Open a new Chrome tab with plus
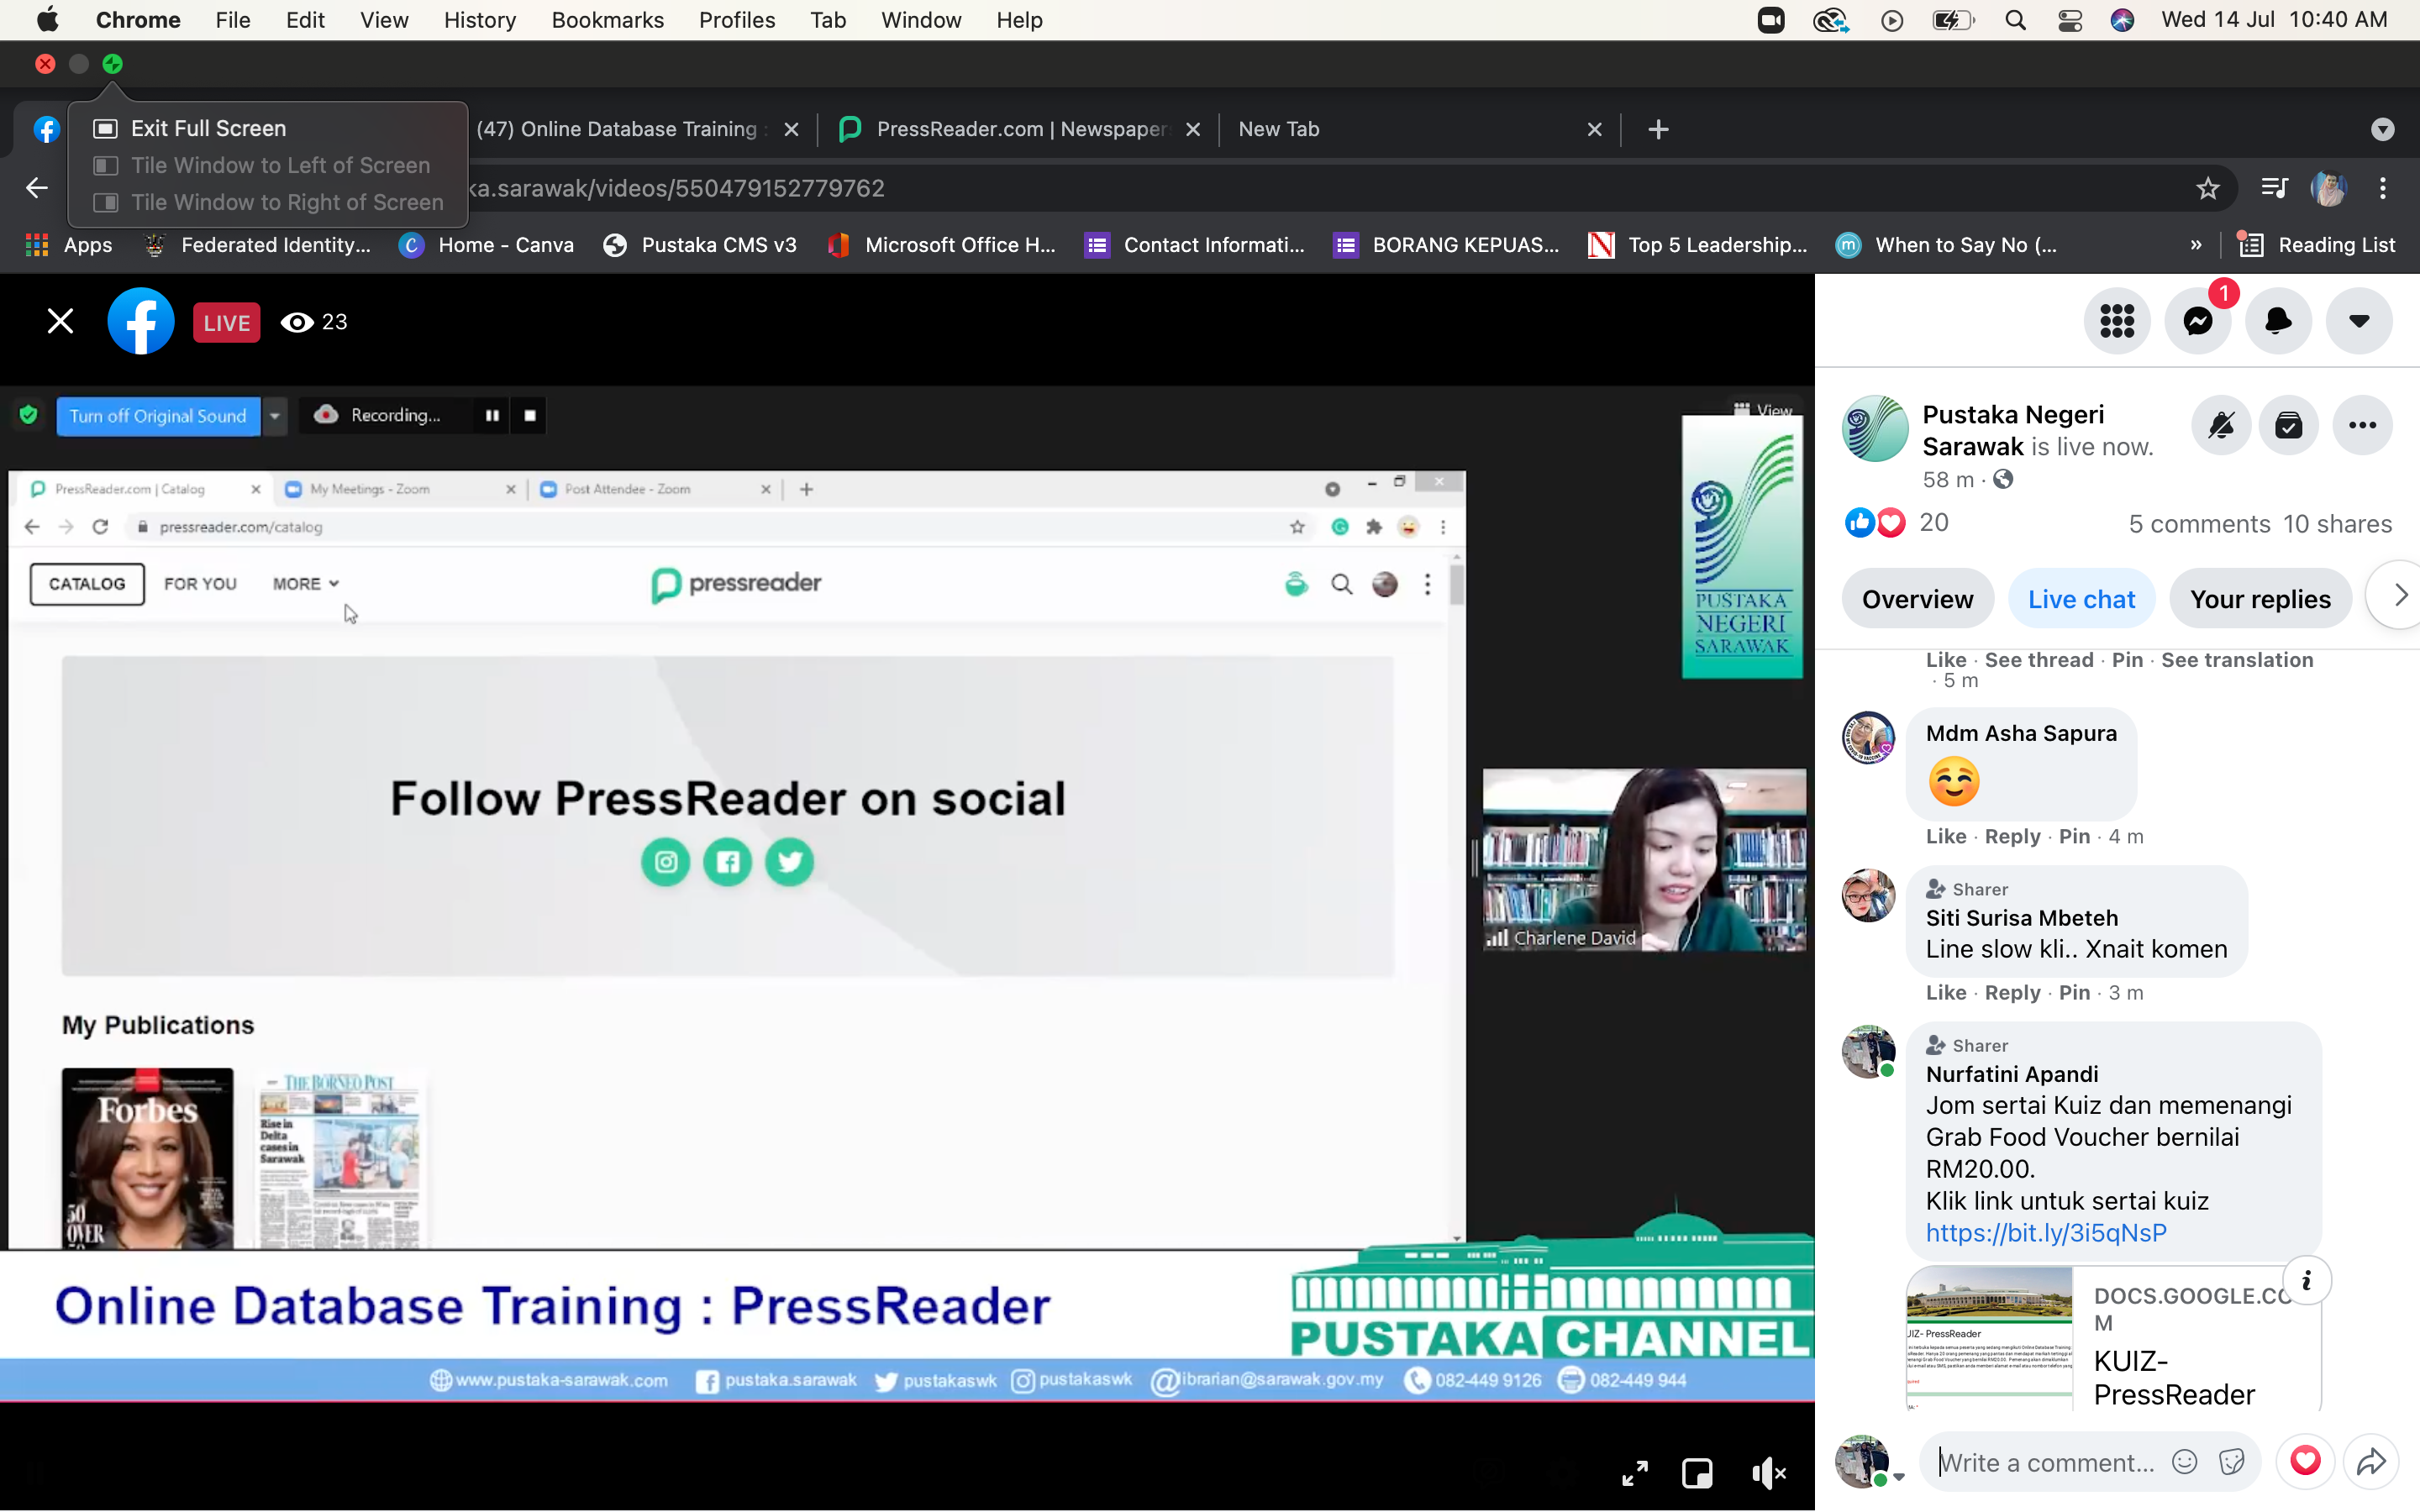2420x1512 pixels. [1658, 129]
